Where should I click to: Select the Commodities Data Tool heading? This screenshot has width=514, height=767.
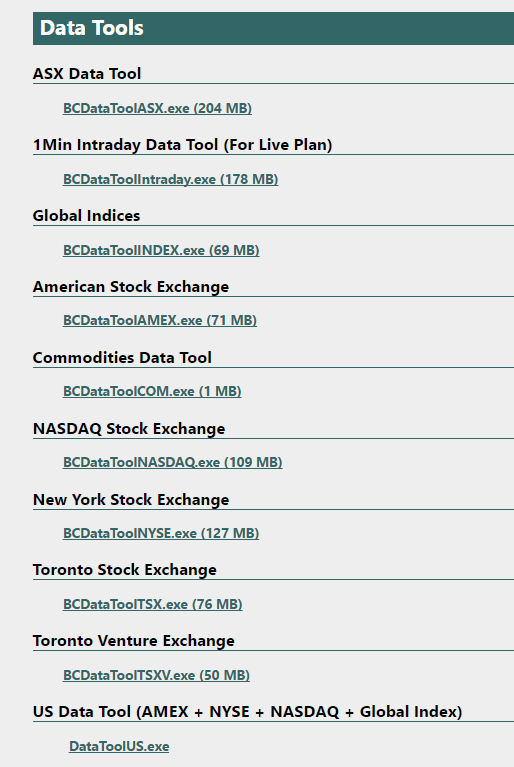122,358
